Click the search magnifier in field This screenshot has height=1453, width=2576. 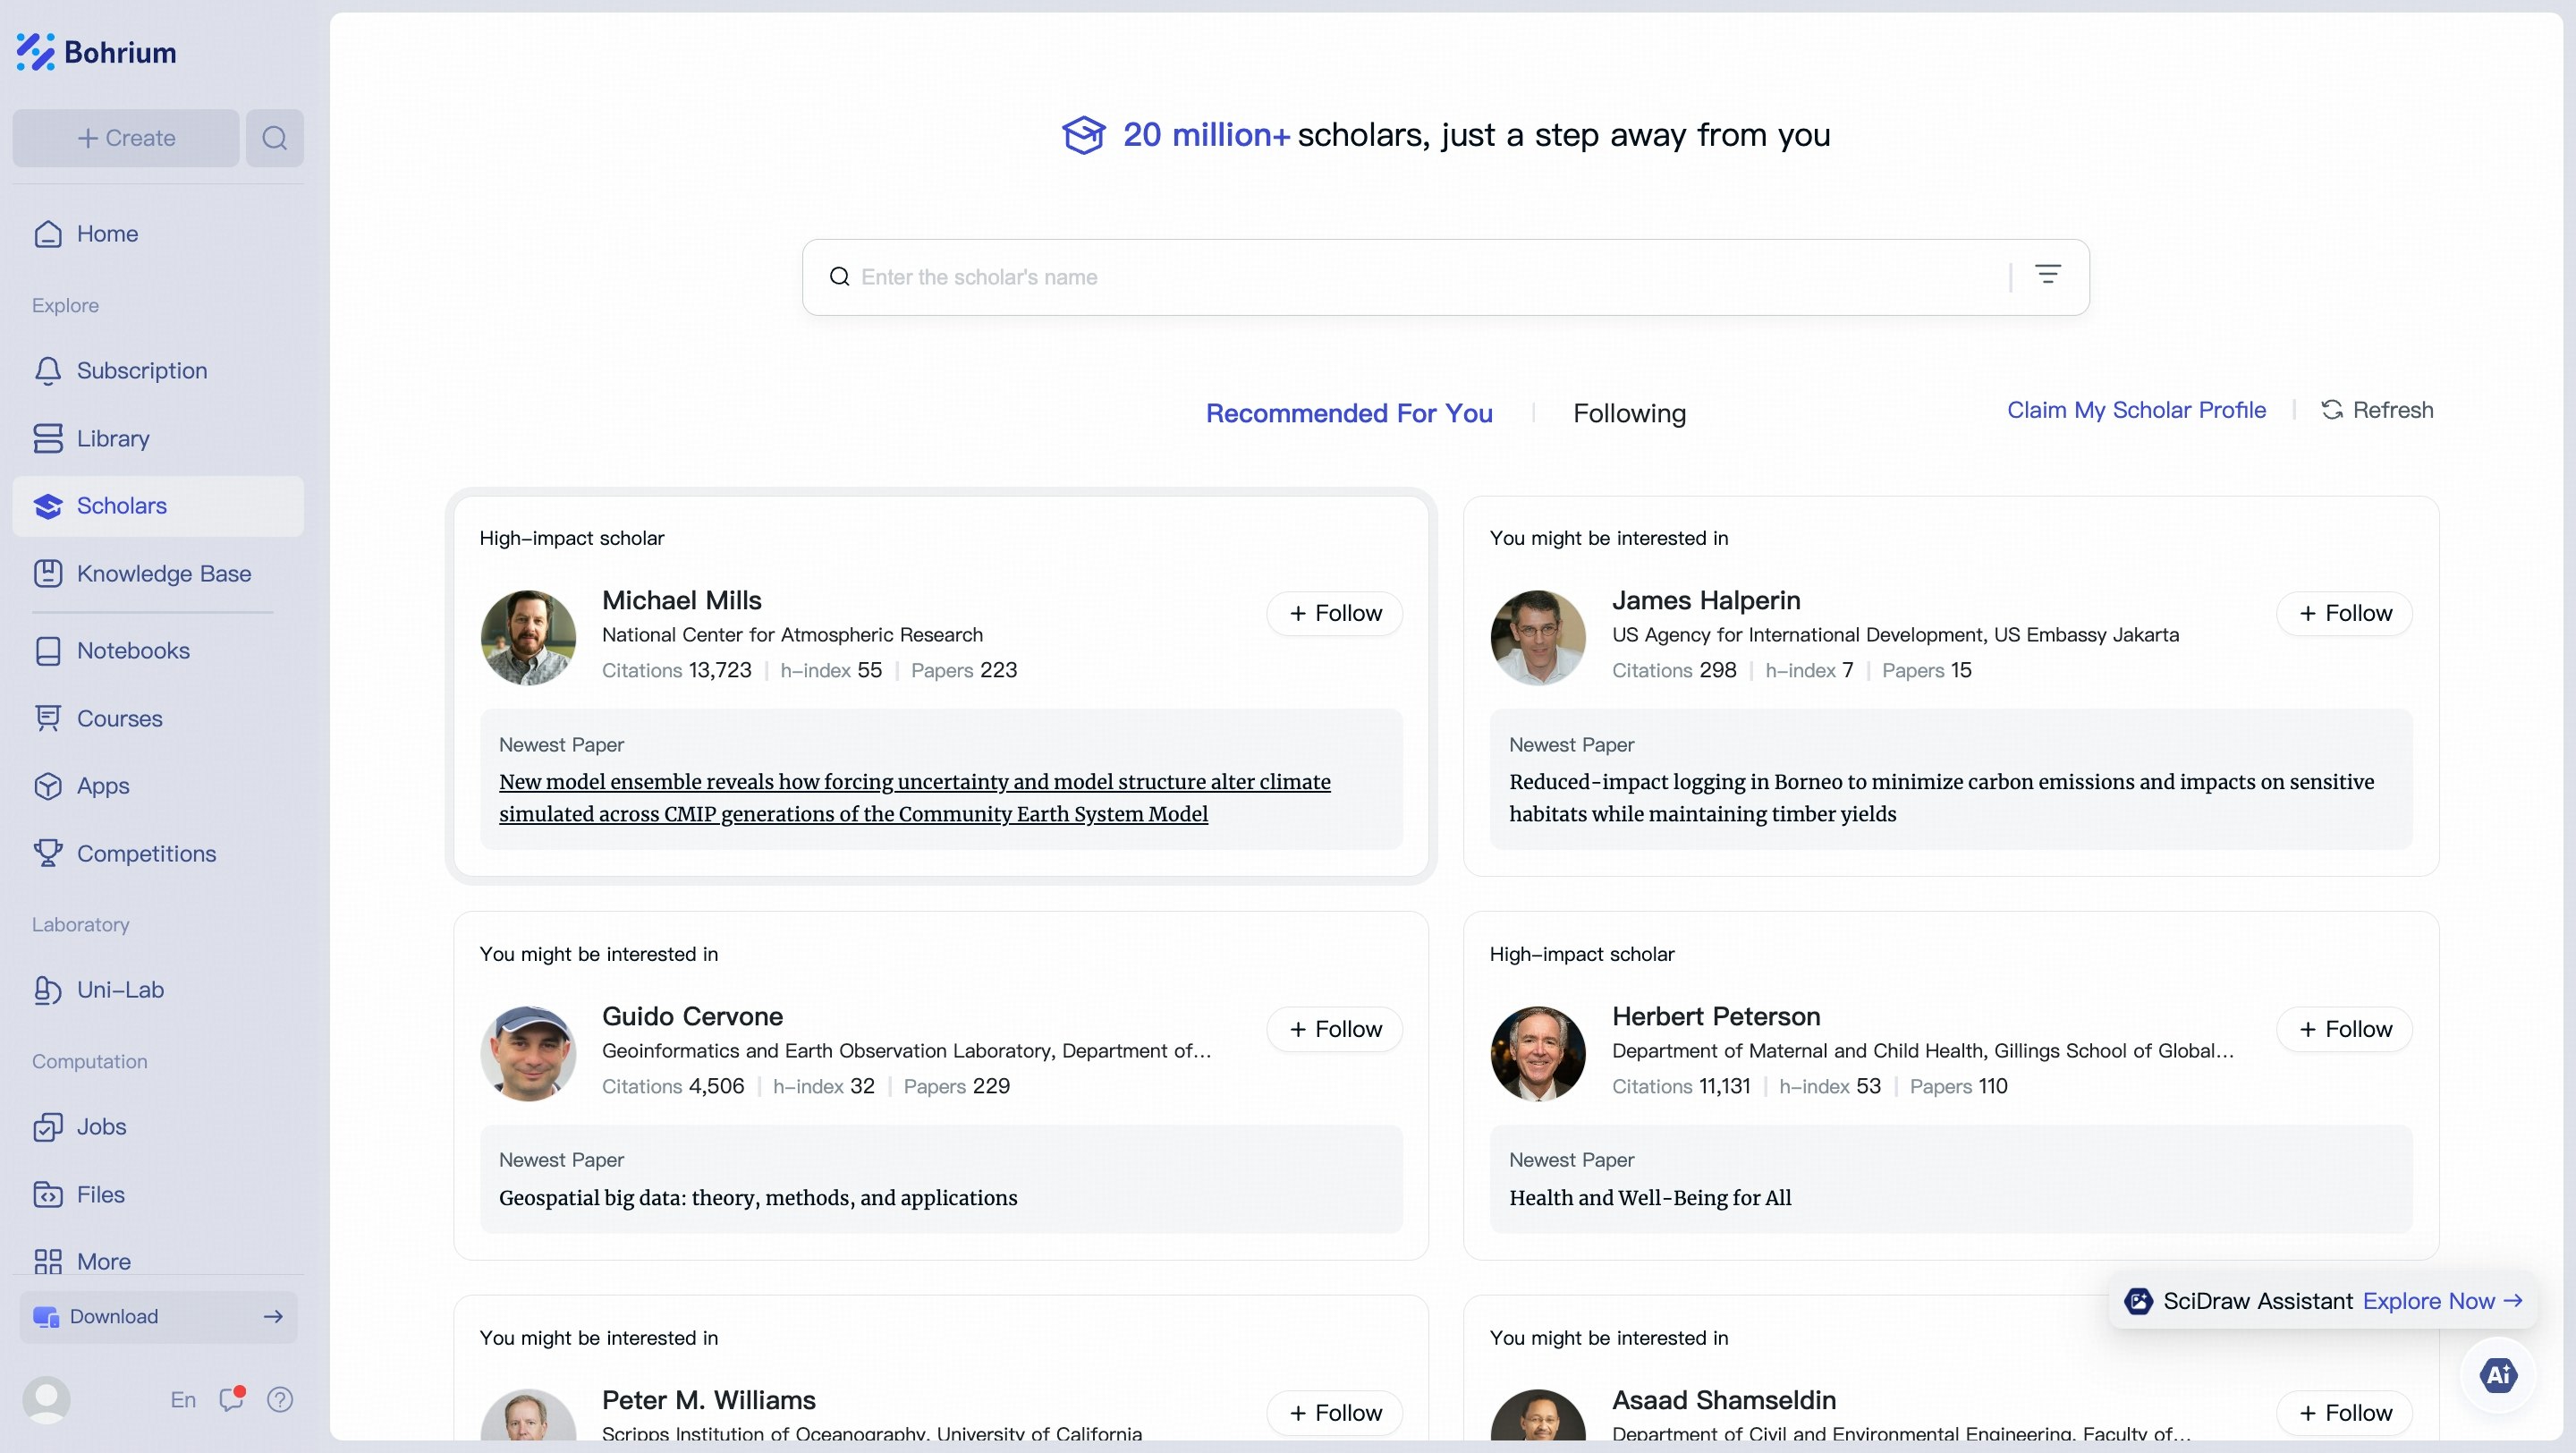point(840,277)
